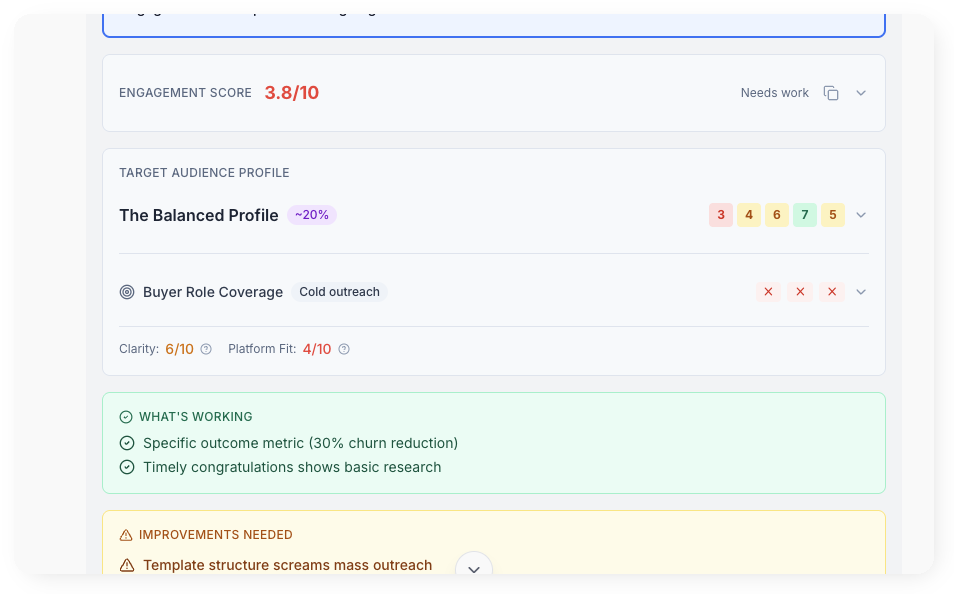The height and width of the screenshot is (594, 954).
Task: Toggle the last red X marker
Action: [832, 291]
